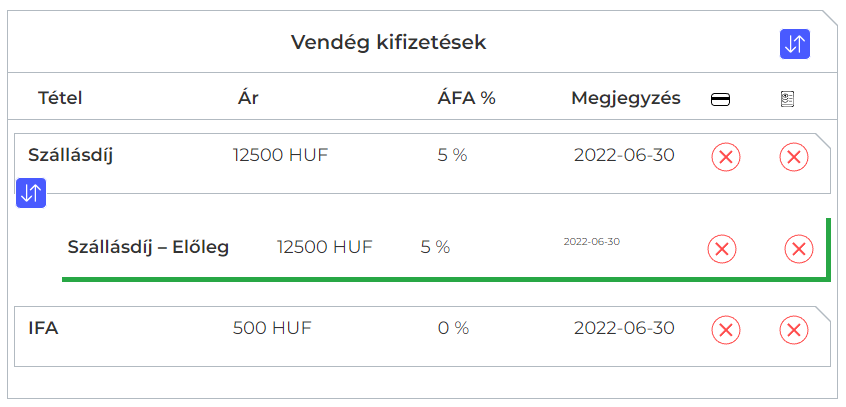846x407 pixels.
Task: Click the ÁFA % column header
Action: pyautogui.click(x=467, y=98)
